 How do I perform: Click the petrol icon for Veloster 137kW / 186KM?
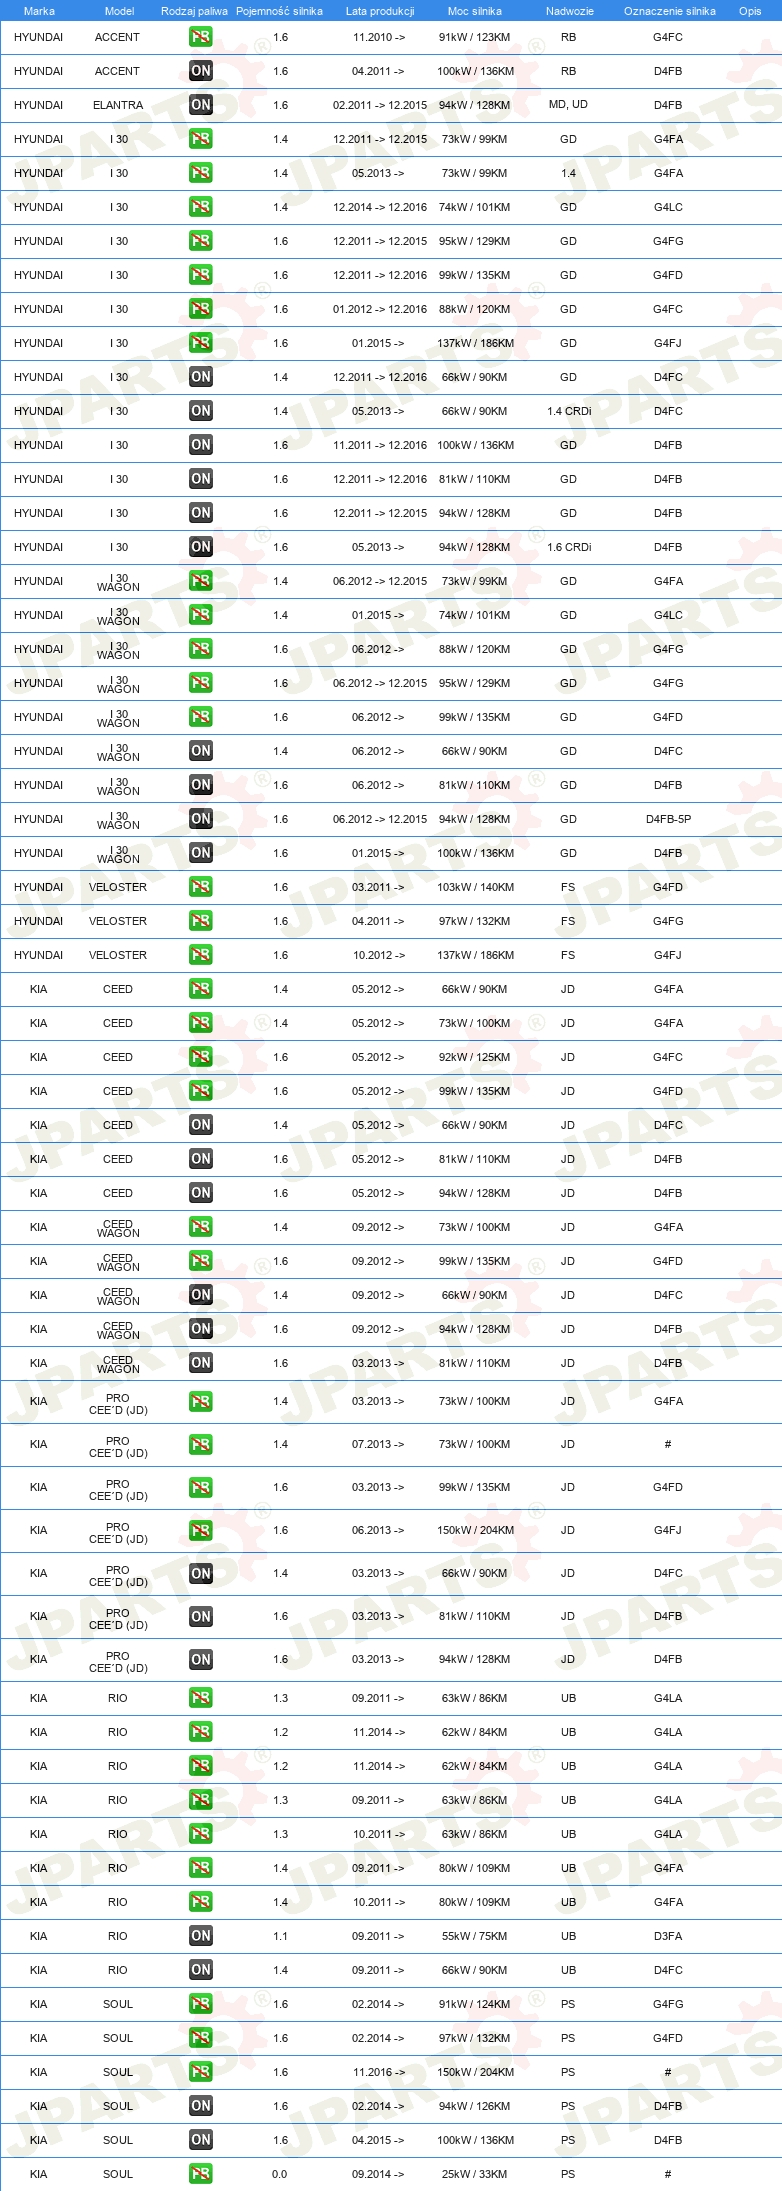(200, 955)
